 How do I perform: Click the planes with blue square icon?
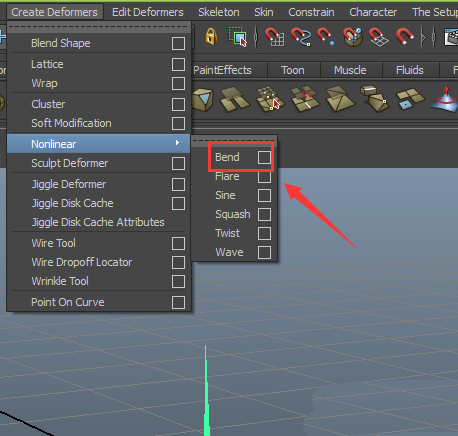(410, 99)
